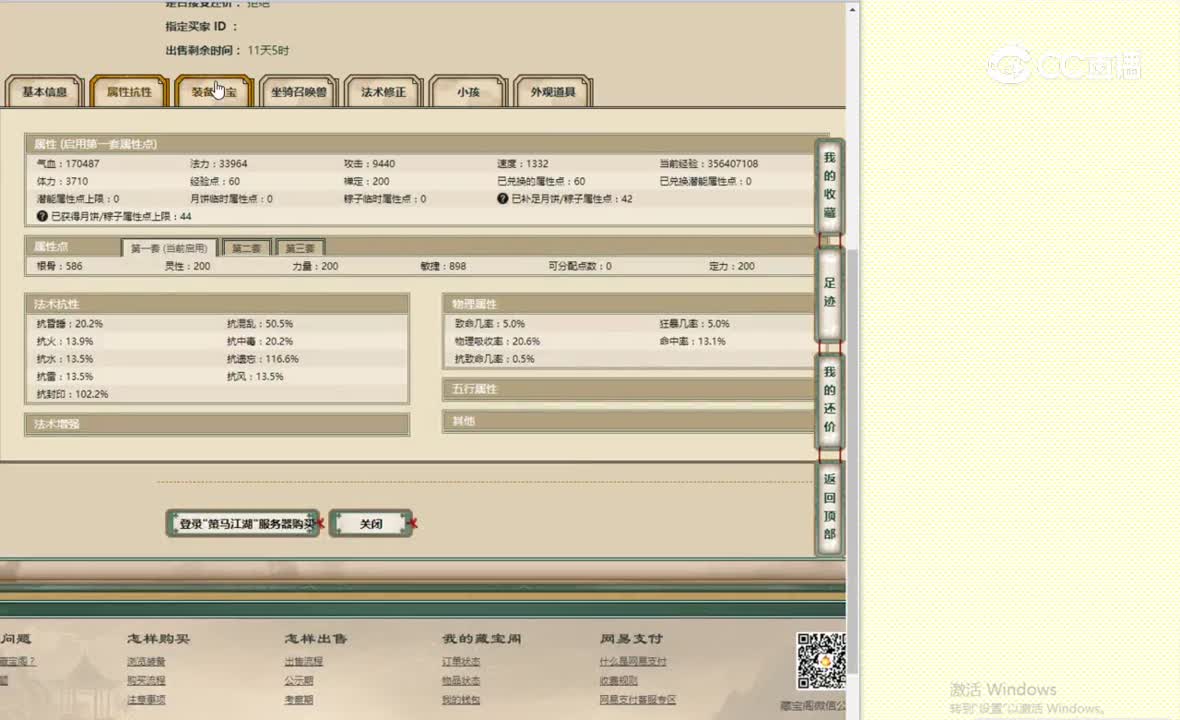
Task: Open 购买流程 footer link
Action: (x=146, y=680)
